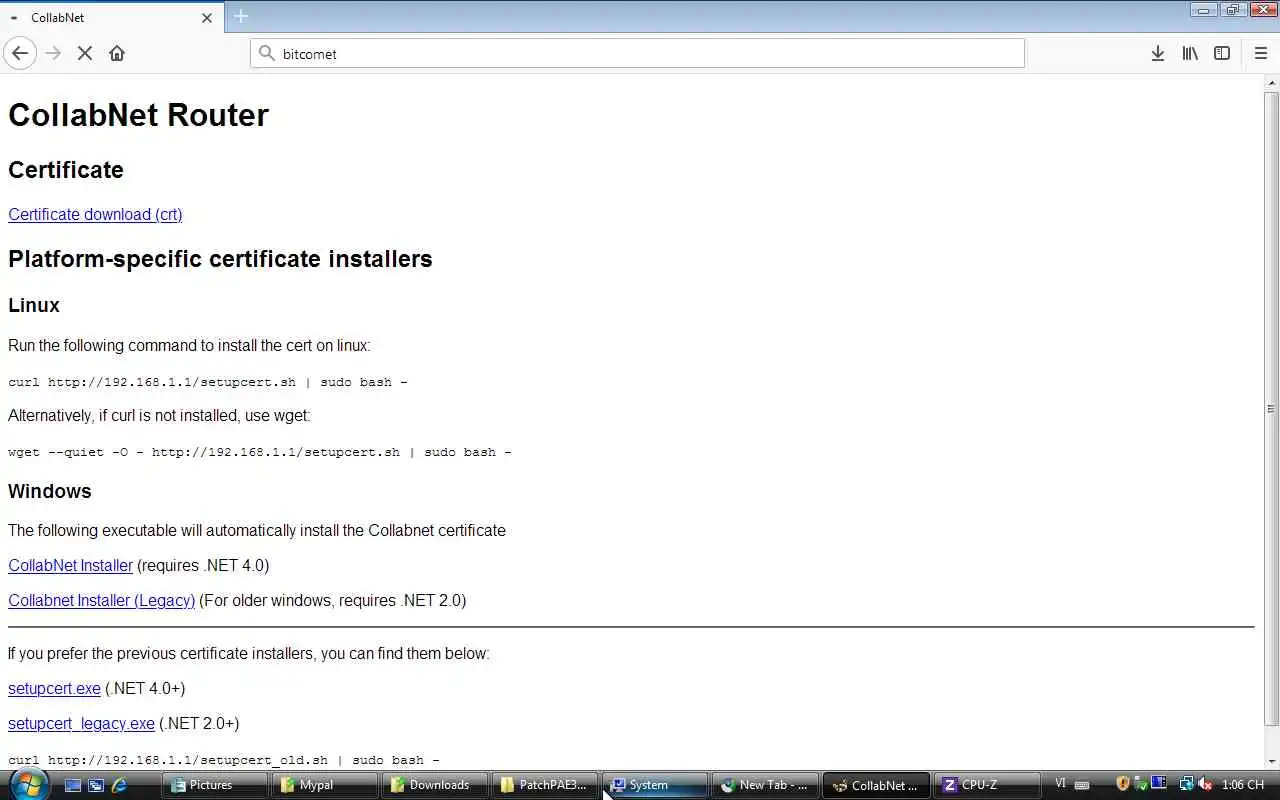Click the scrollbar down arrow

tap(1271, 761)
